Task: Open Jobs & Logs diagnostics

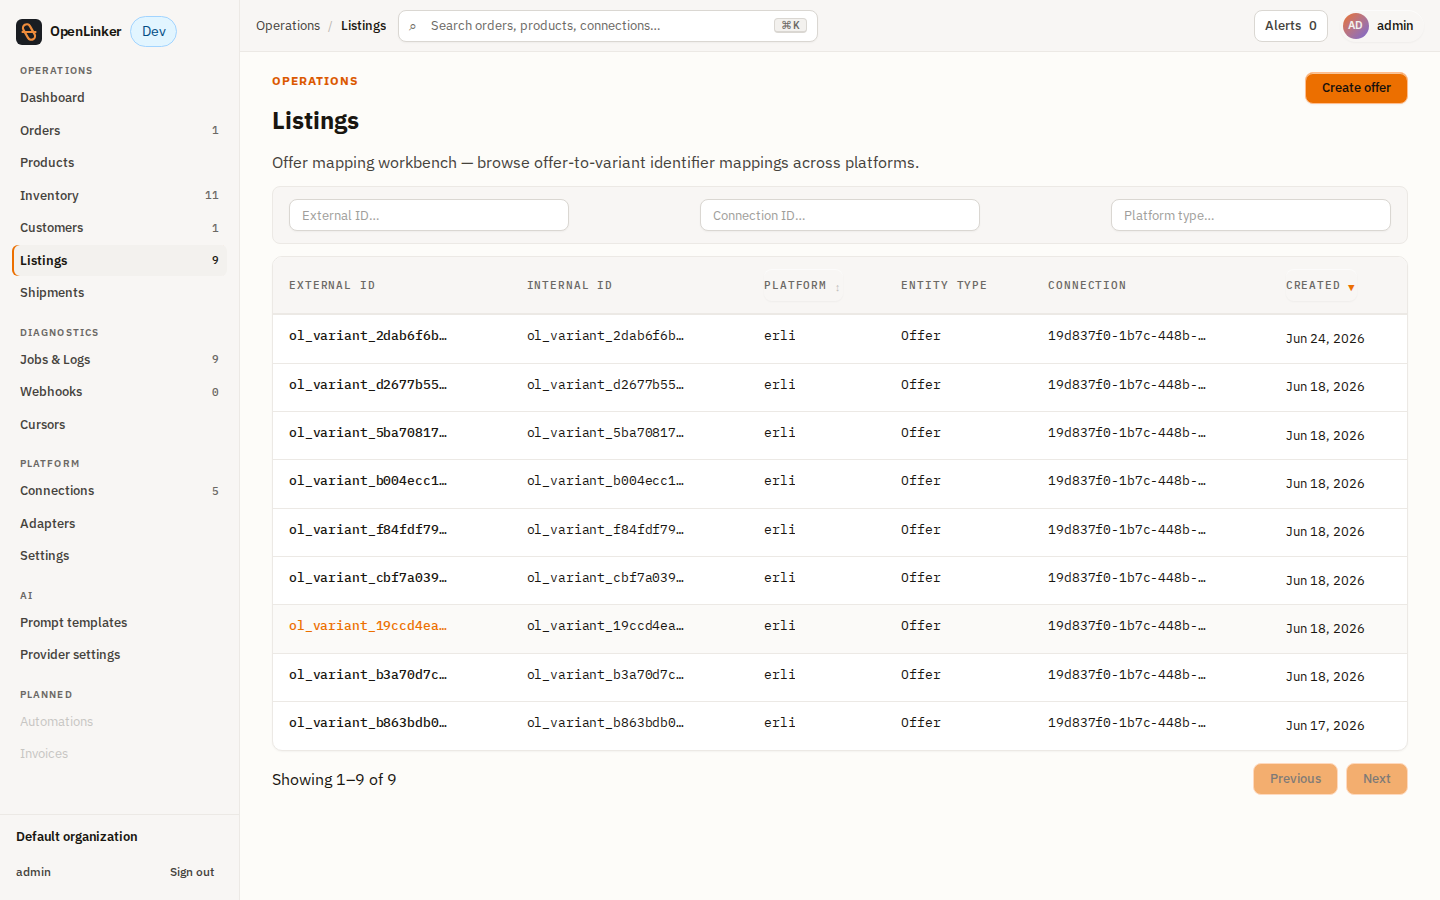Action: tap(119, 360)
